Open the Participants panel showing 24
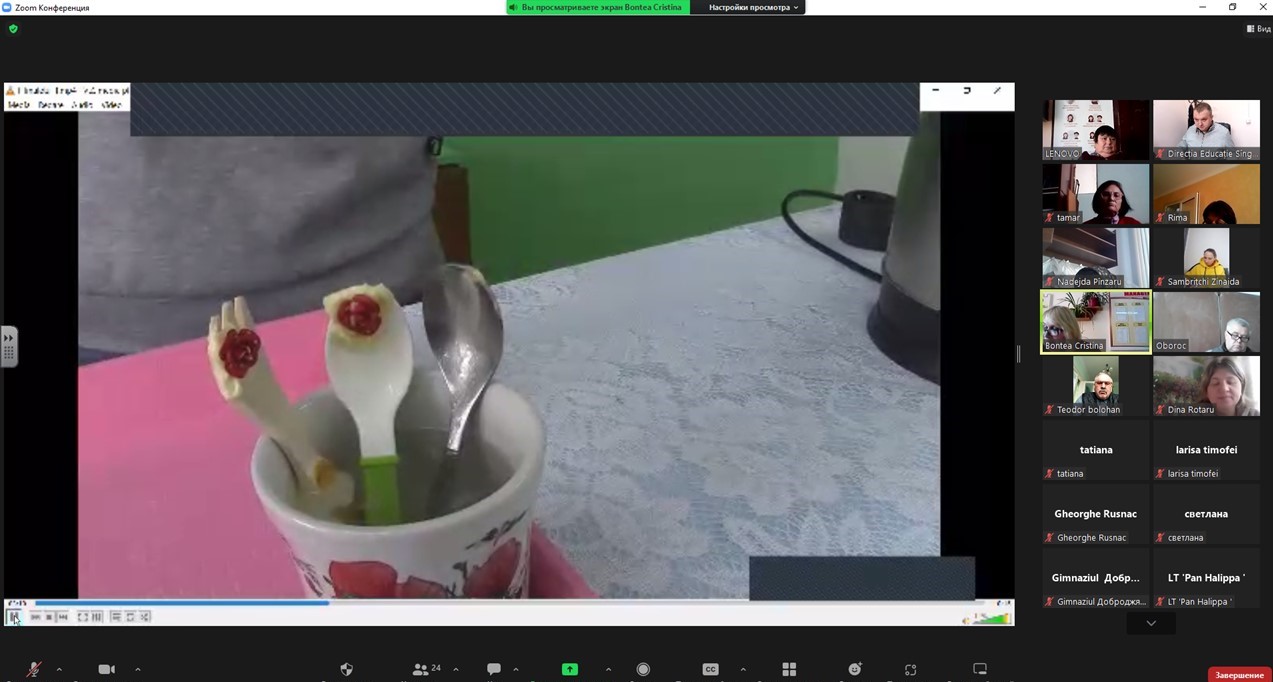 pyautogui.click(x=427, y=669)
